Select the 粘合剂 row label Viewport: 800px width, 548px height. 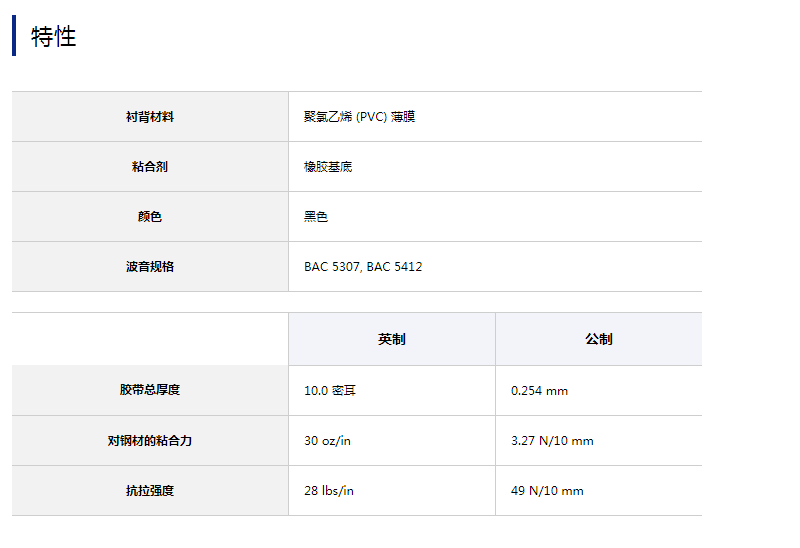pyautogui.click(x=150, y=167)
